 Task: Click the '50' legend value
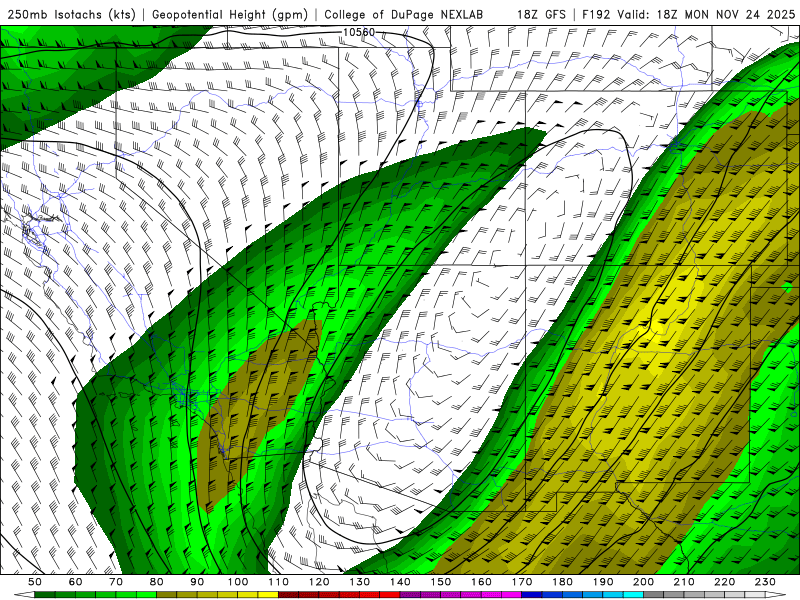35,582
